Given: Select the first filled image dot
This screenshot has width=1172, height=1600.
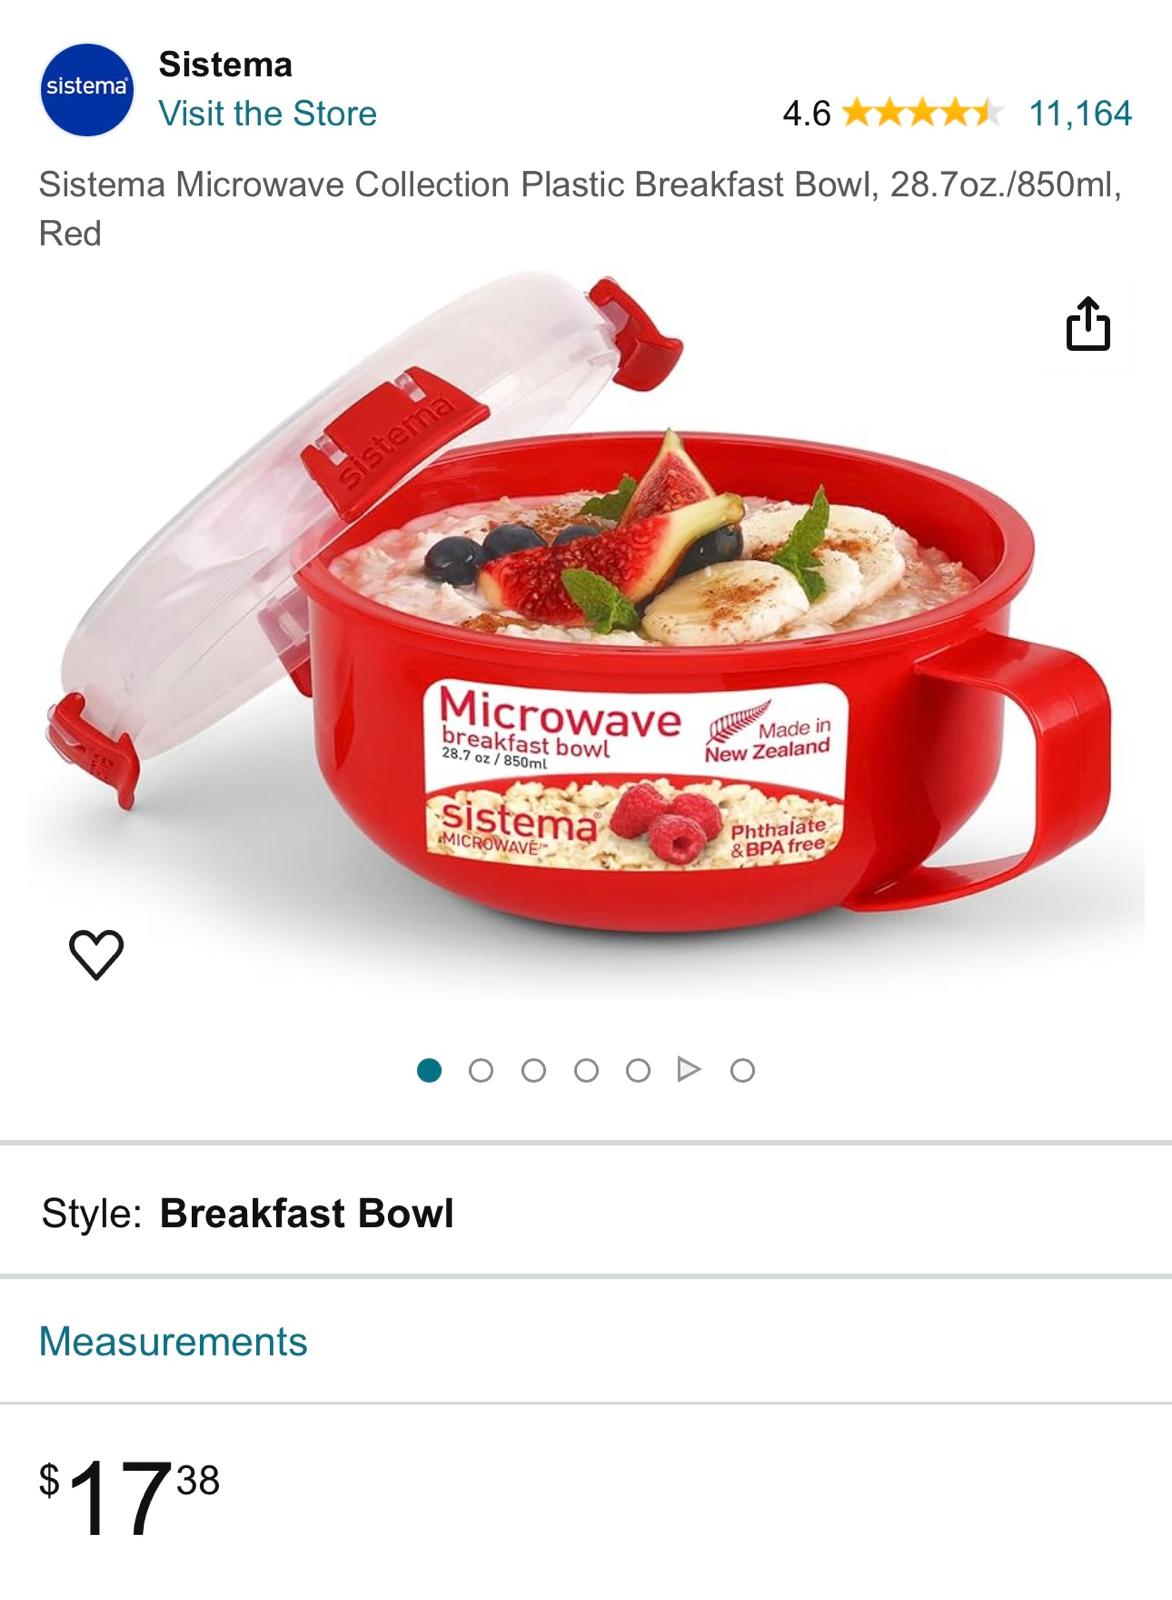Looking at the screenshot, I should click(429, 1070).
